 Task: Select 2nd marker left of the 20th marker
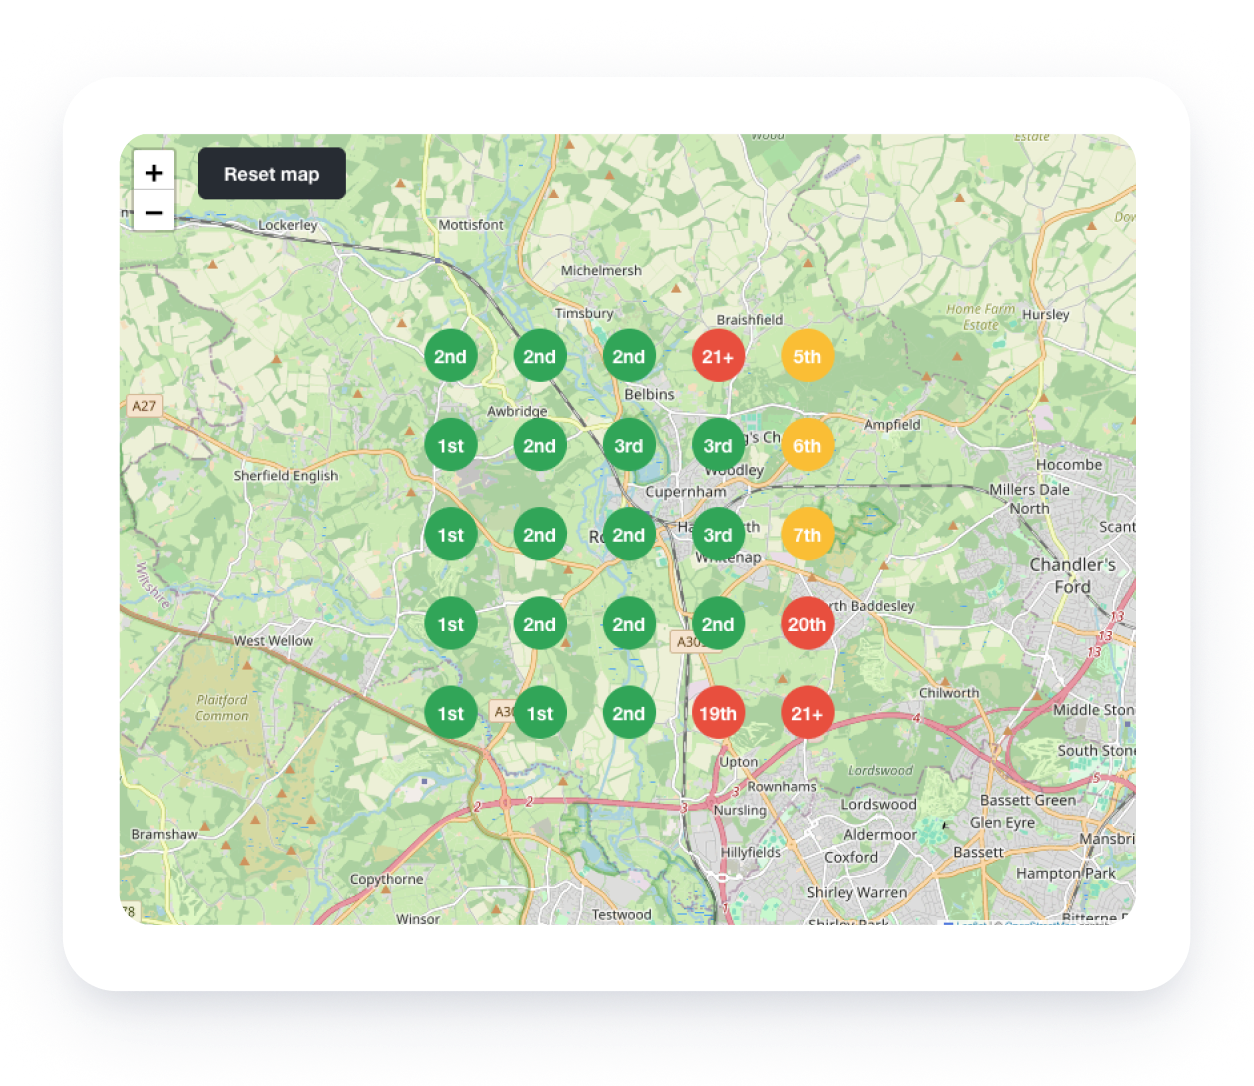tap(718, 624)
